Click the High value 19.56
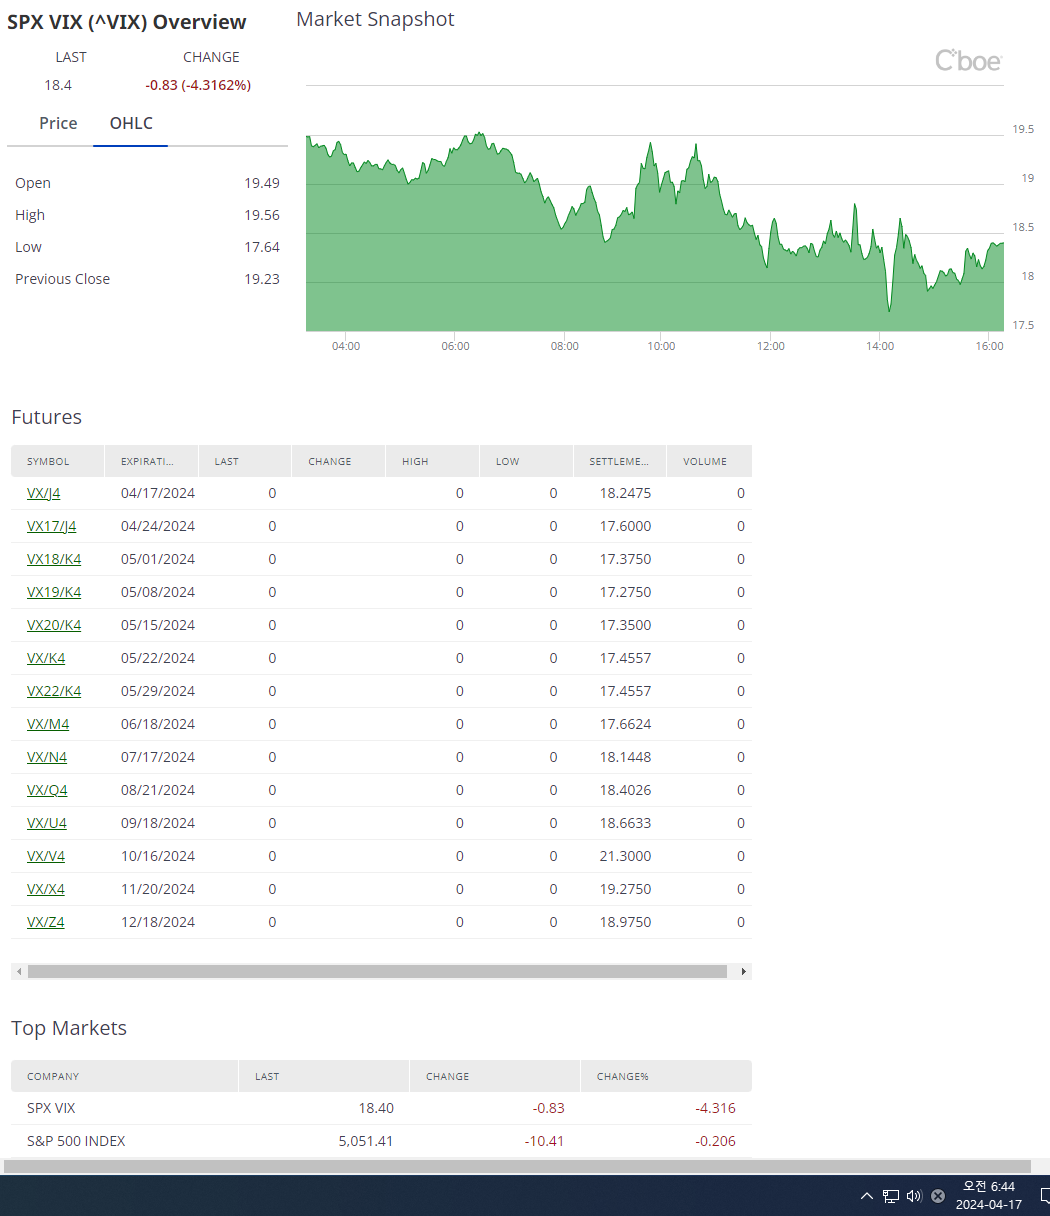The height and width of the screenshot is (1216, 1050). click(262, 215)
